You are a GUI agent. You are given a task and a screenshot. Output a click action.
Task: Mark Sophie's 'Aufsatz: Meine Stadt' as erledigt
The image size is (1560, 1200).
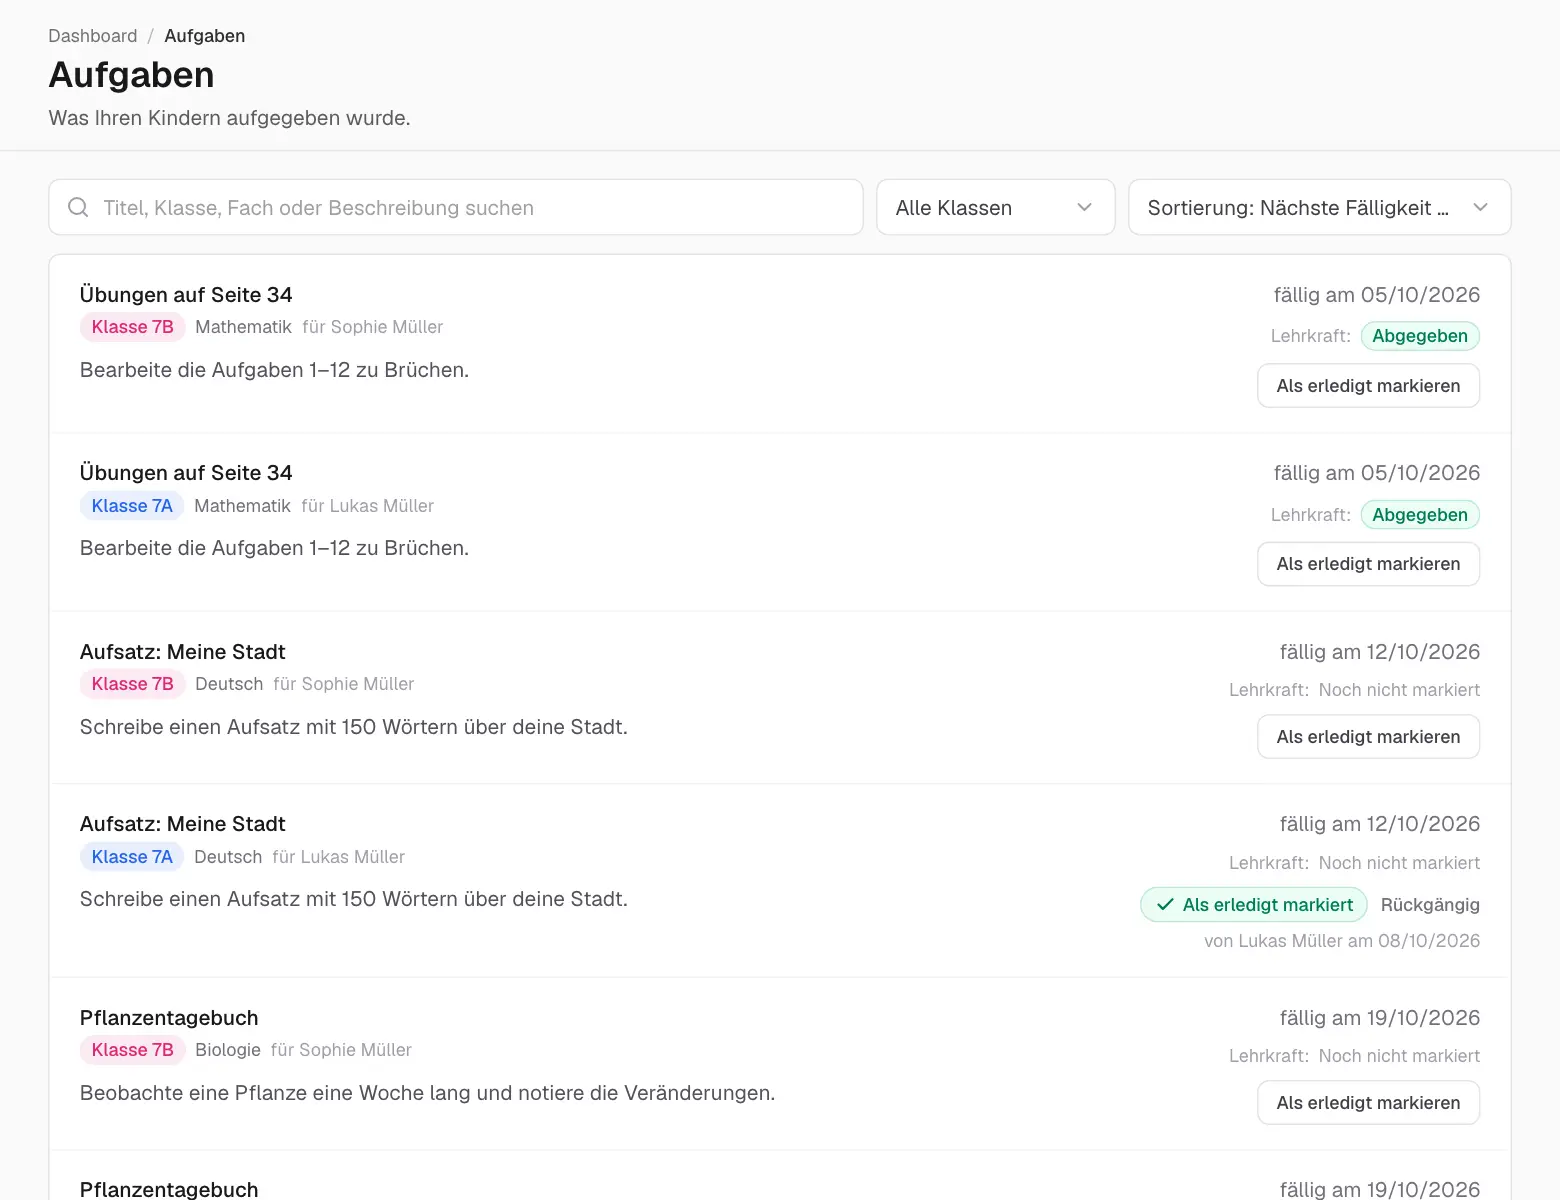pos(1368,737)
